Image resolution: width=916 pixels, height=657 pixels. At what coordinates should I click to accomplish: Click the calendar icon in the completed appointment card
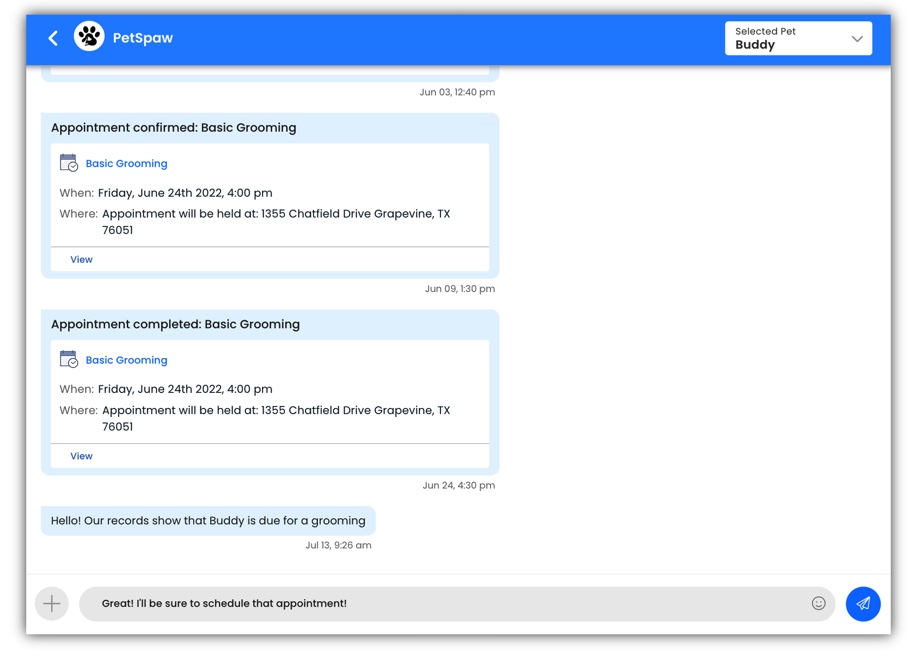click(x=68, y=359)
